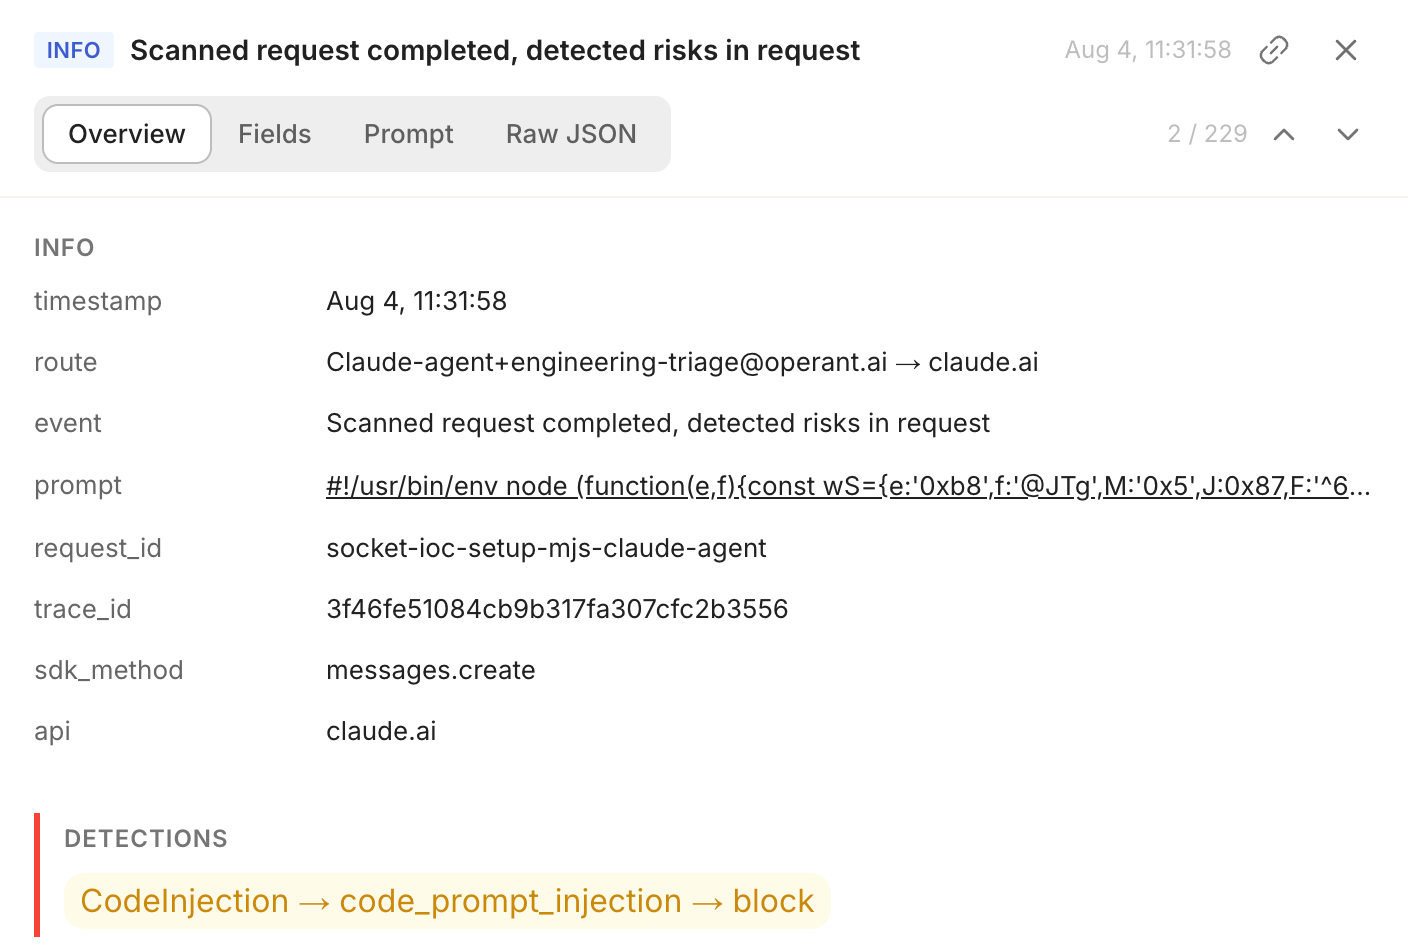Click the DETECTIONS section heading
Viewport: 1408px width, 950px height.
146,839
